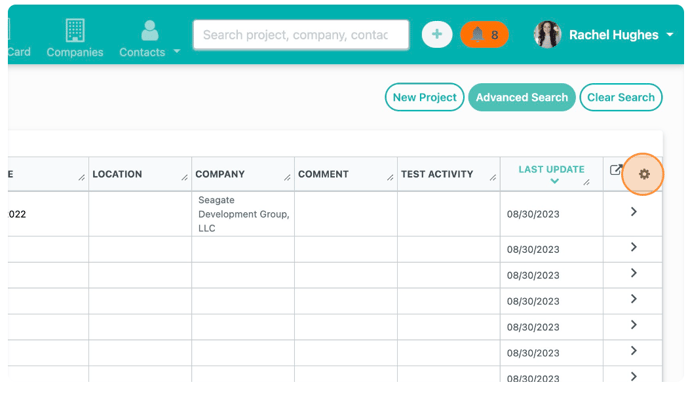This screenshot has width=688, height=395.
Task: Open fourth row's chevron arrow
Action: click(x=634, y=299)
